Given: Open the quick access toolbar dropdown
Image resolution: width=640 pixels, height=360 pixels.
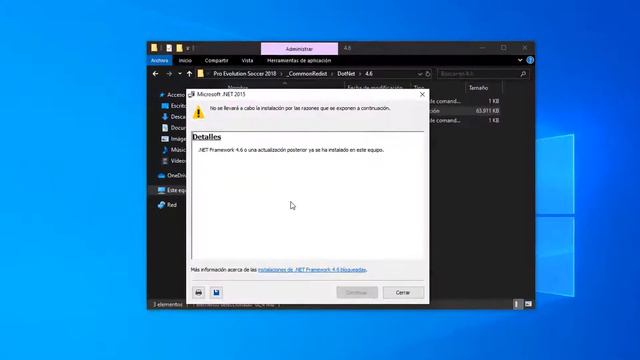Looking at the screenshot, I should [187, 49].
